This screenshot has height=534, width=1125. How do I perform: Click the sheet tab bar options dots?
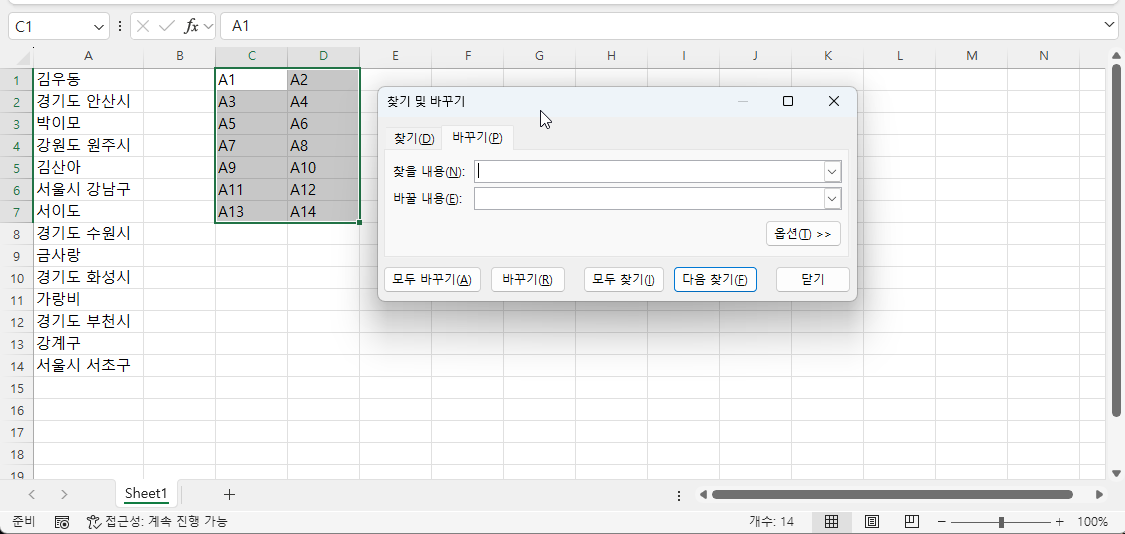[679, 495]
